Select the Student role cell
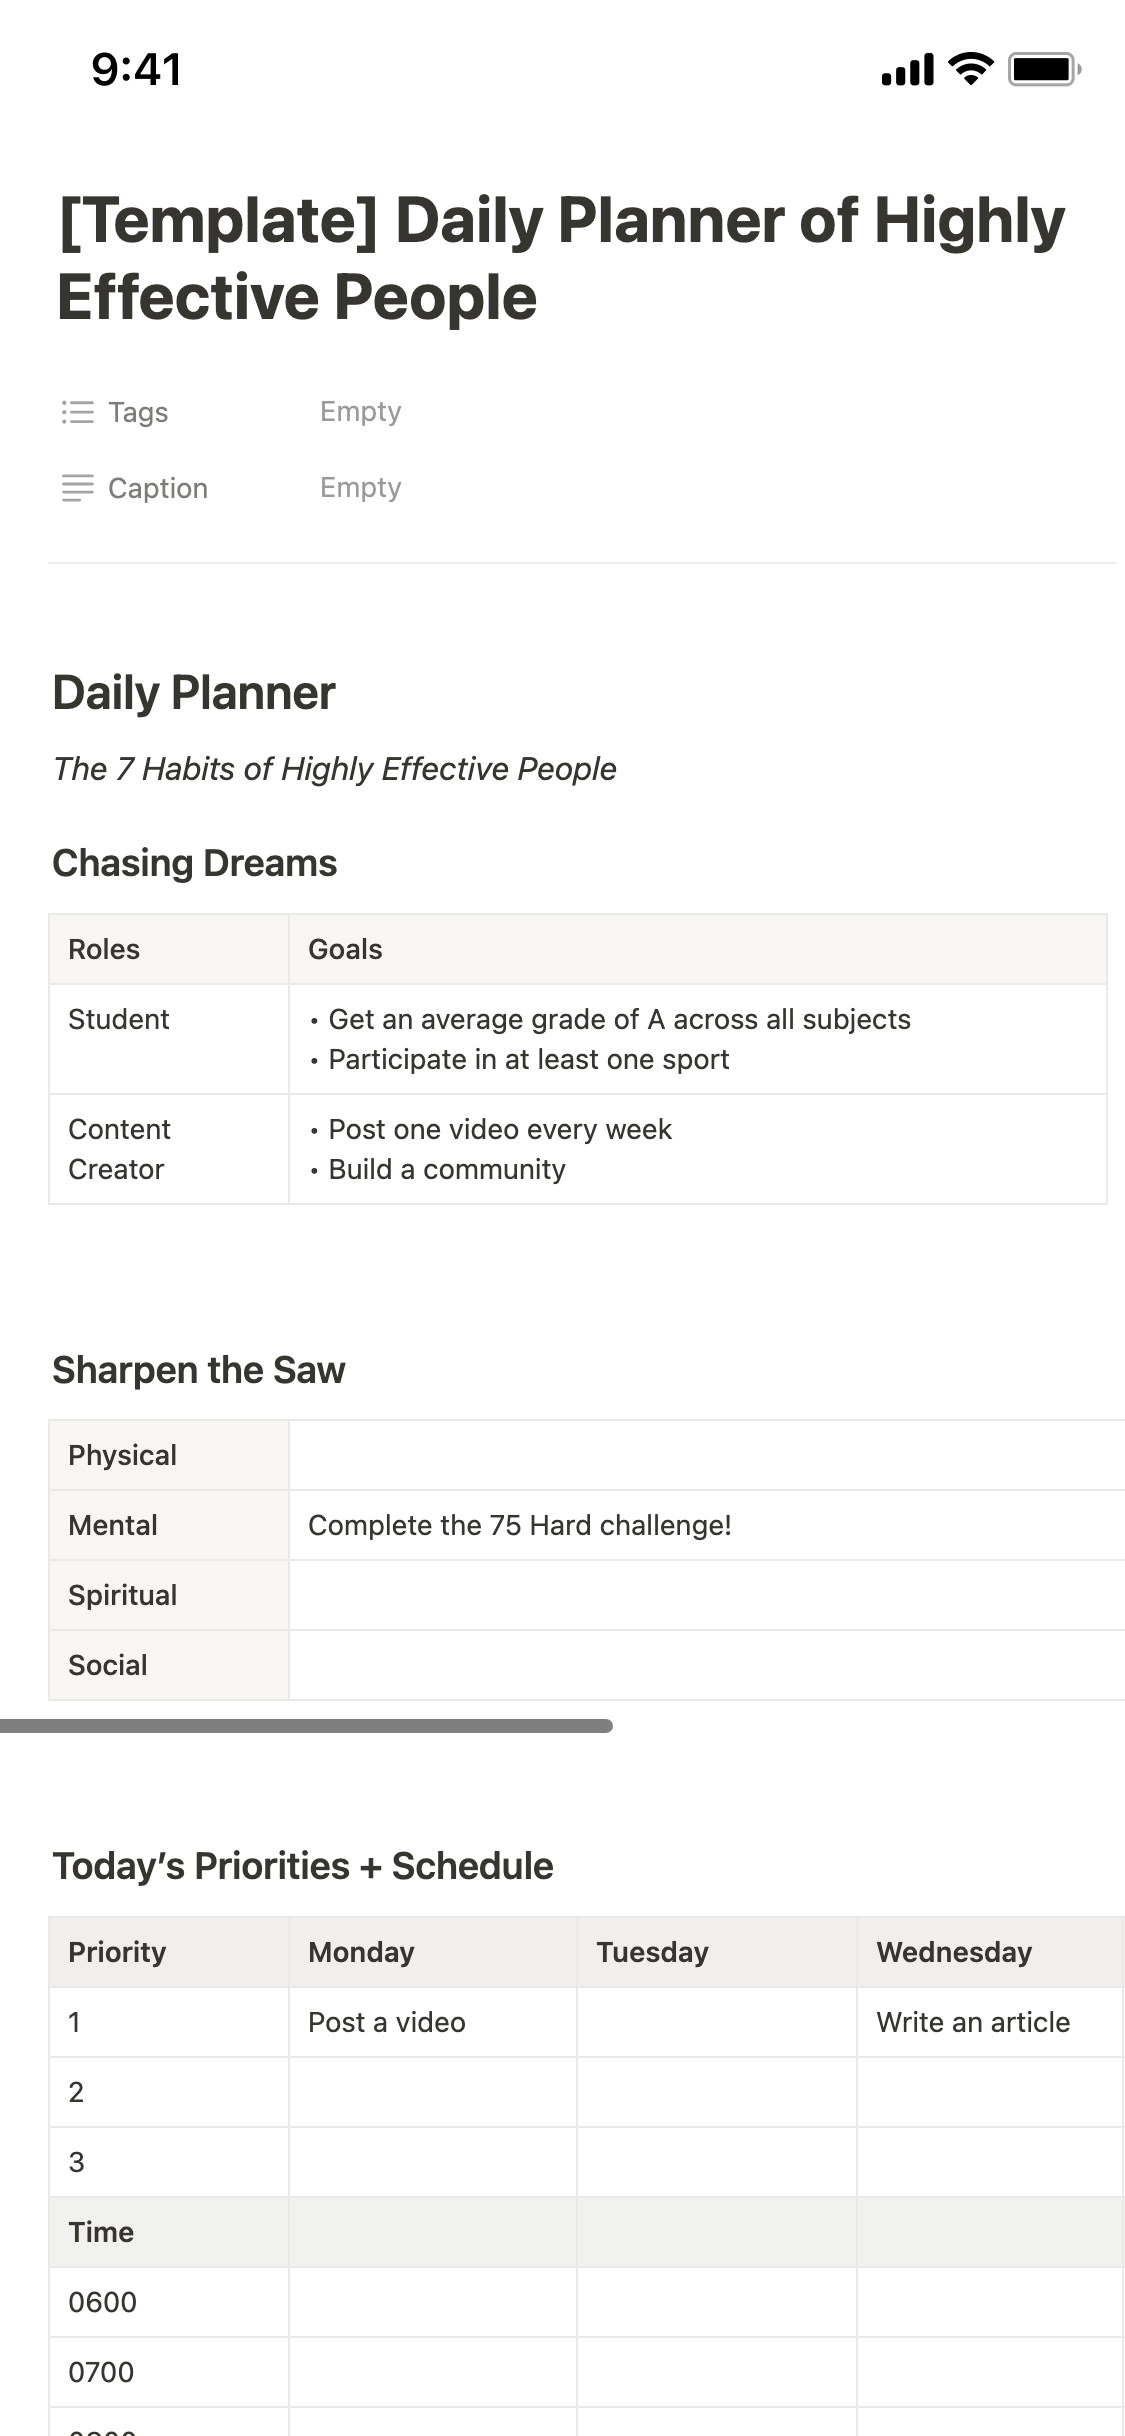This screenshot has height=2436, width=1125. [119, 1019]
